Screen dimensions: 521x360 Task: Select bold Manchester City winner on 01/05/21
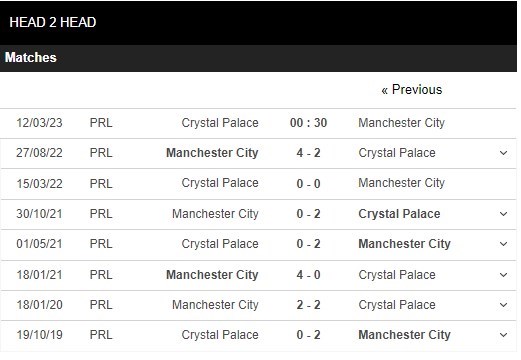tap(404, 244)
